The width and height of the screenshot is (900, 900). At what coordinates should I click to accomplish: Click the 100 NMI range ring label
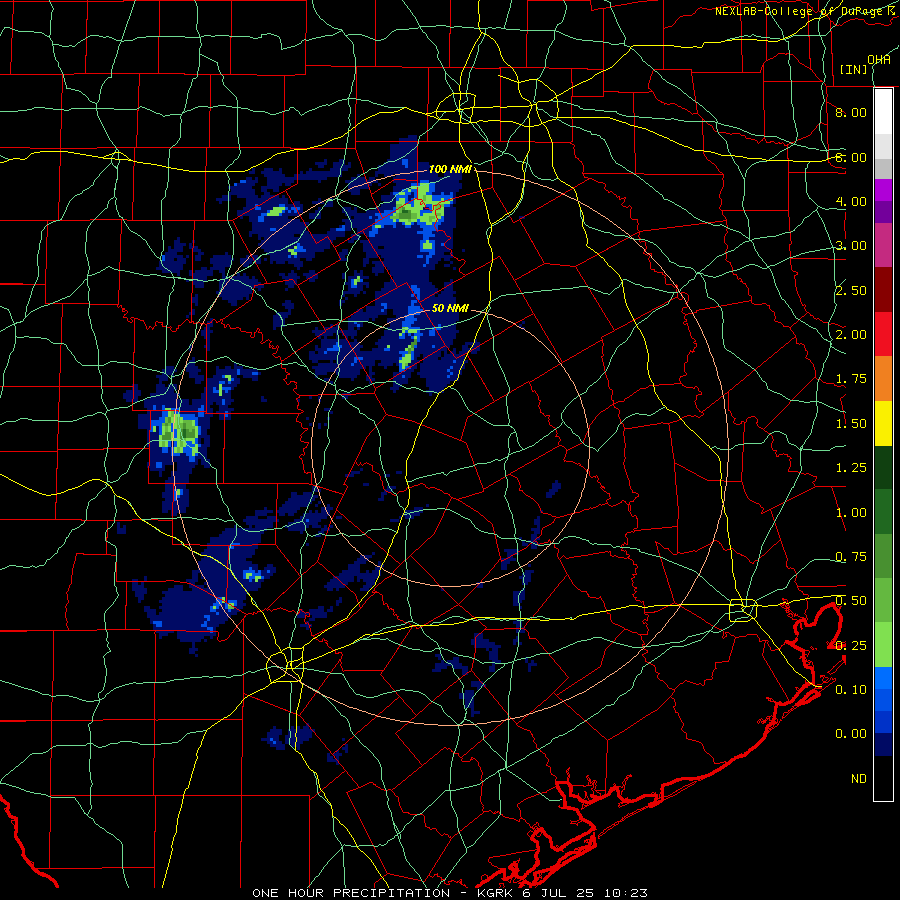tap(450, 169)
